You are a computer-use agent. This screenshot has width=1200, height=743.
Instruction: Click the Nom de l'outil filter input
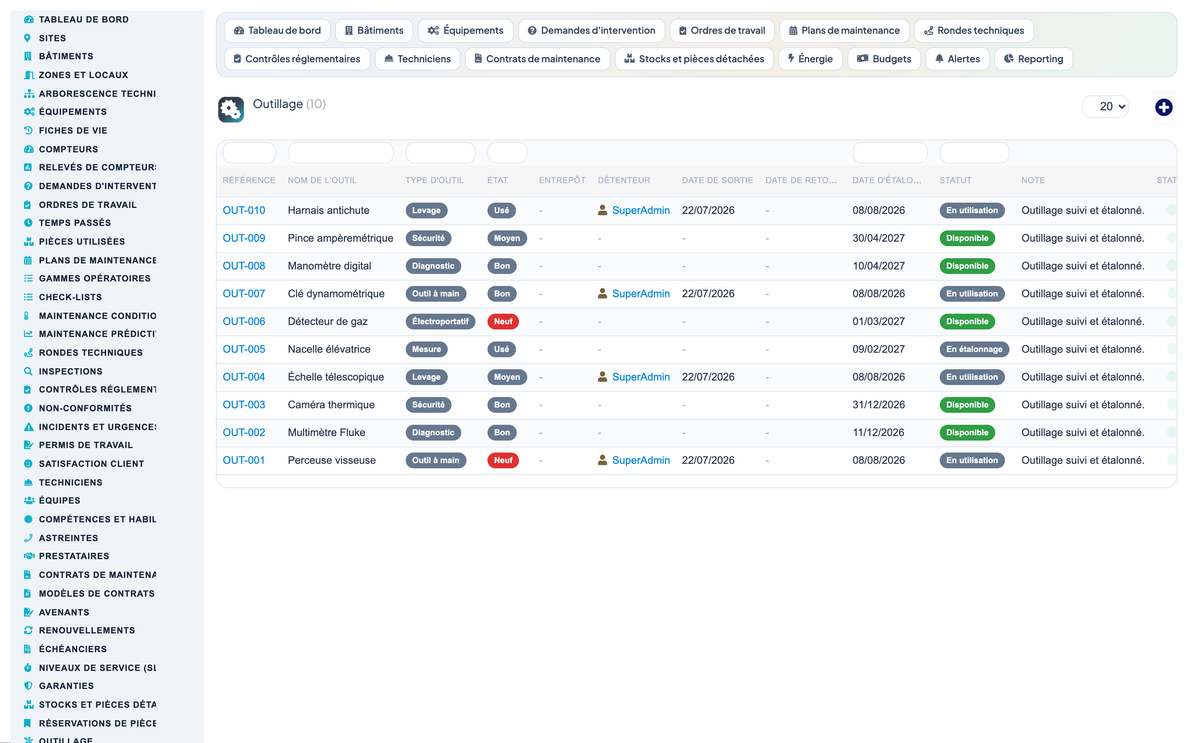341,153
